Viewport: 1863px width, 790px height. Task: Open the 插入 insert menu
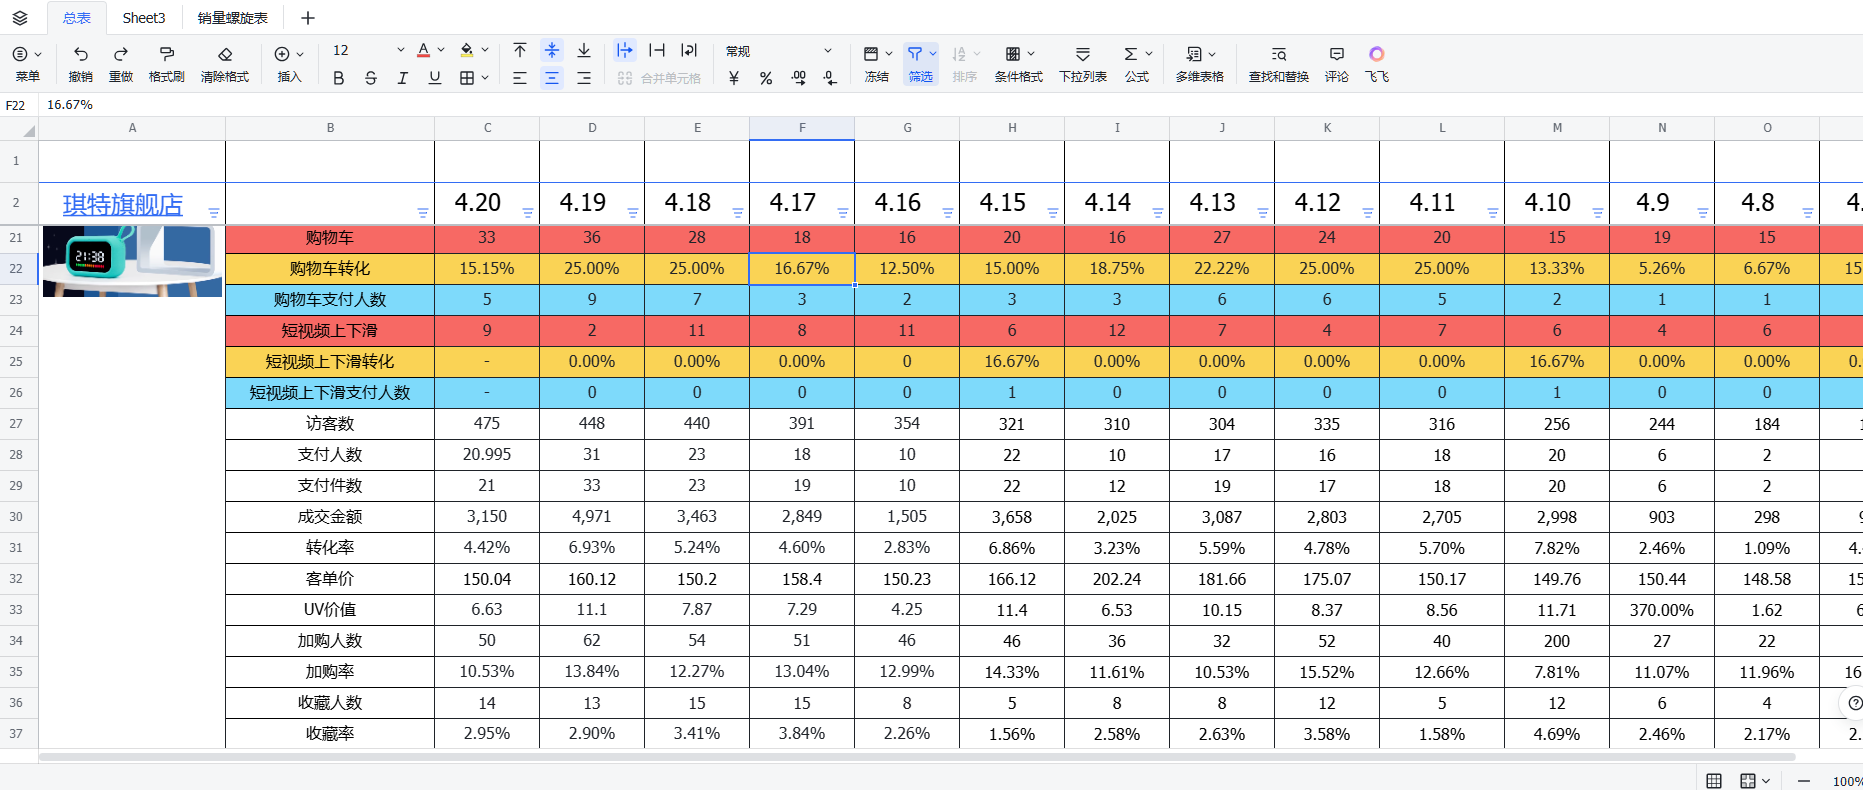(x=289, y=63)
